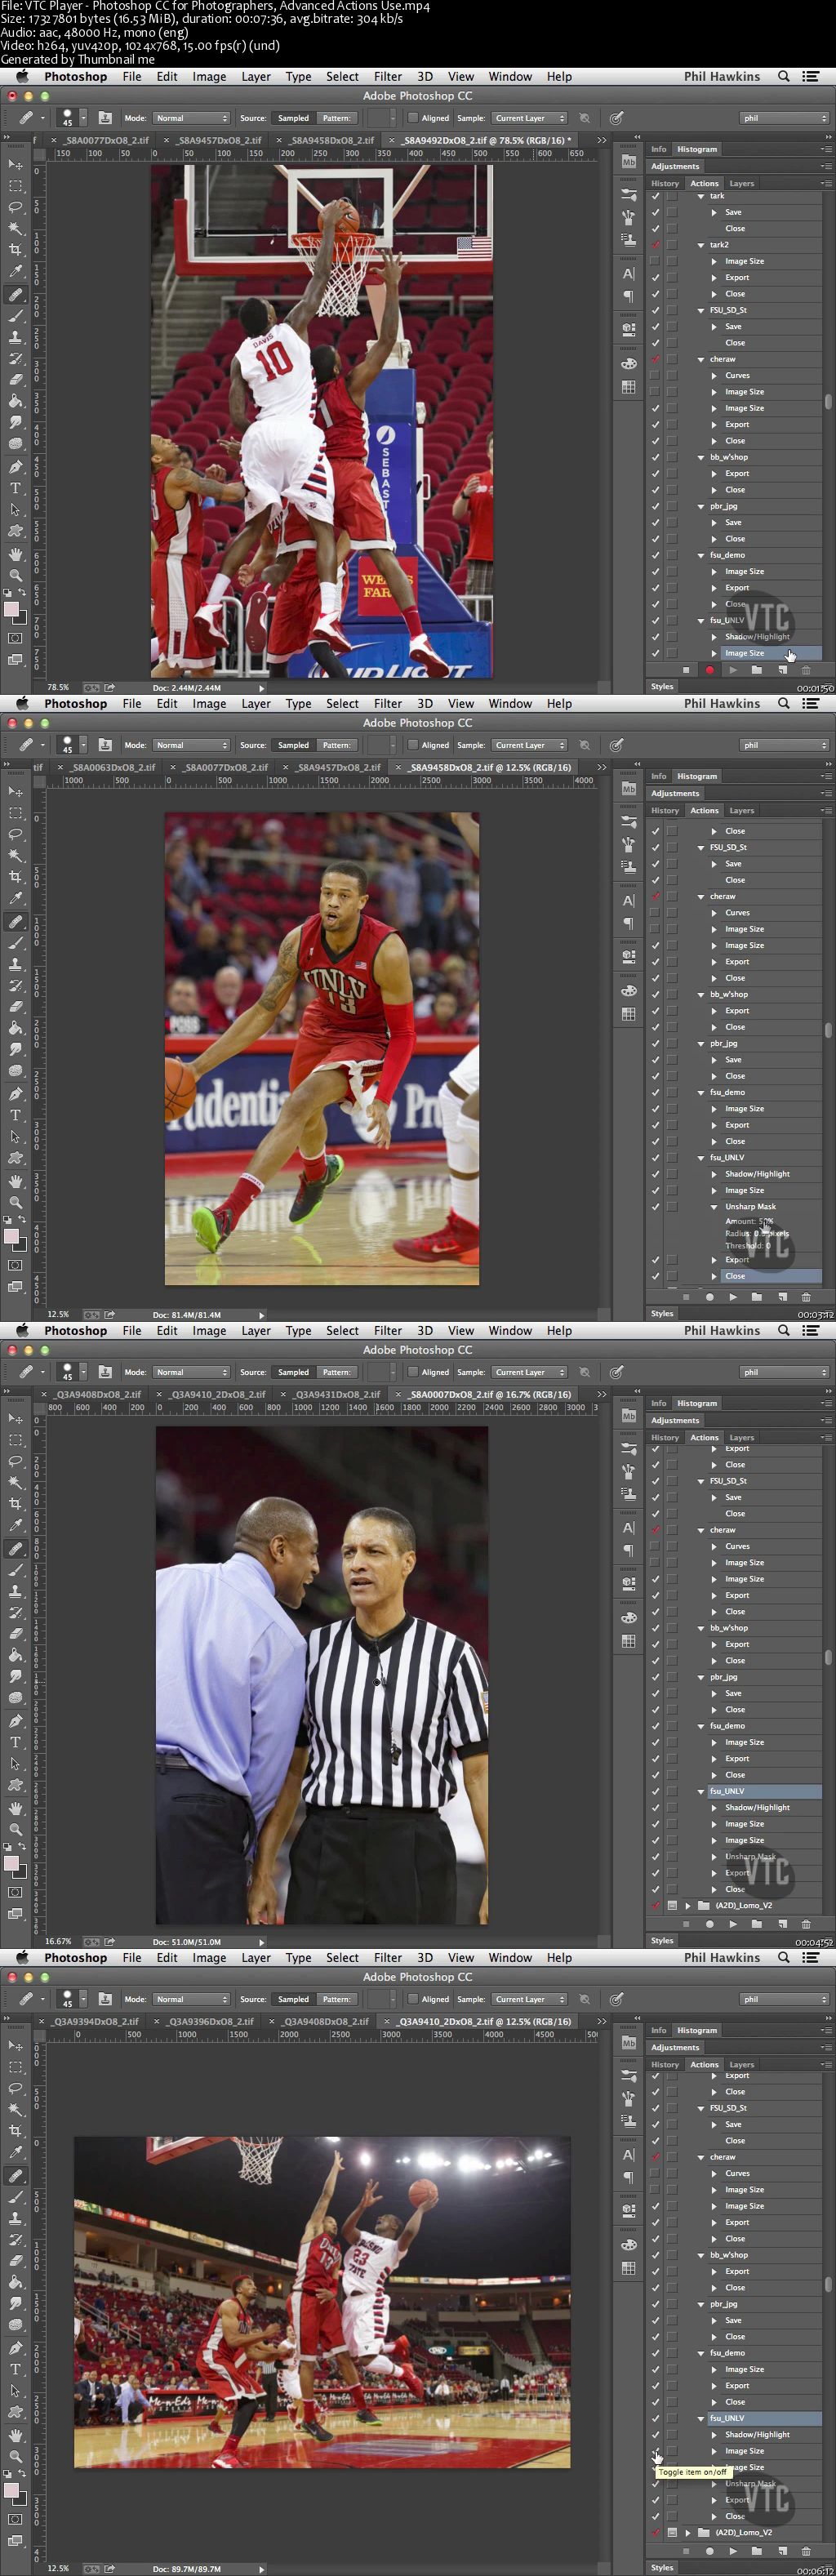Choose the Eraser tool in the UNLV dribbler frame
The width and height of the screenshot is (836, 2576).
click(15, 1007)
